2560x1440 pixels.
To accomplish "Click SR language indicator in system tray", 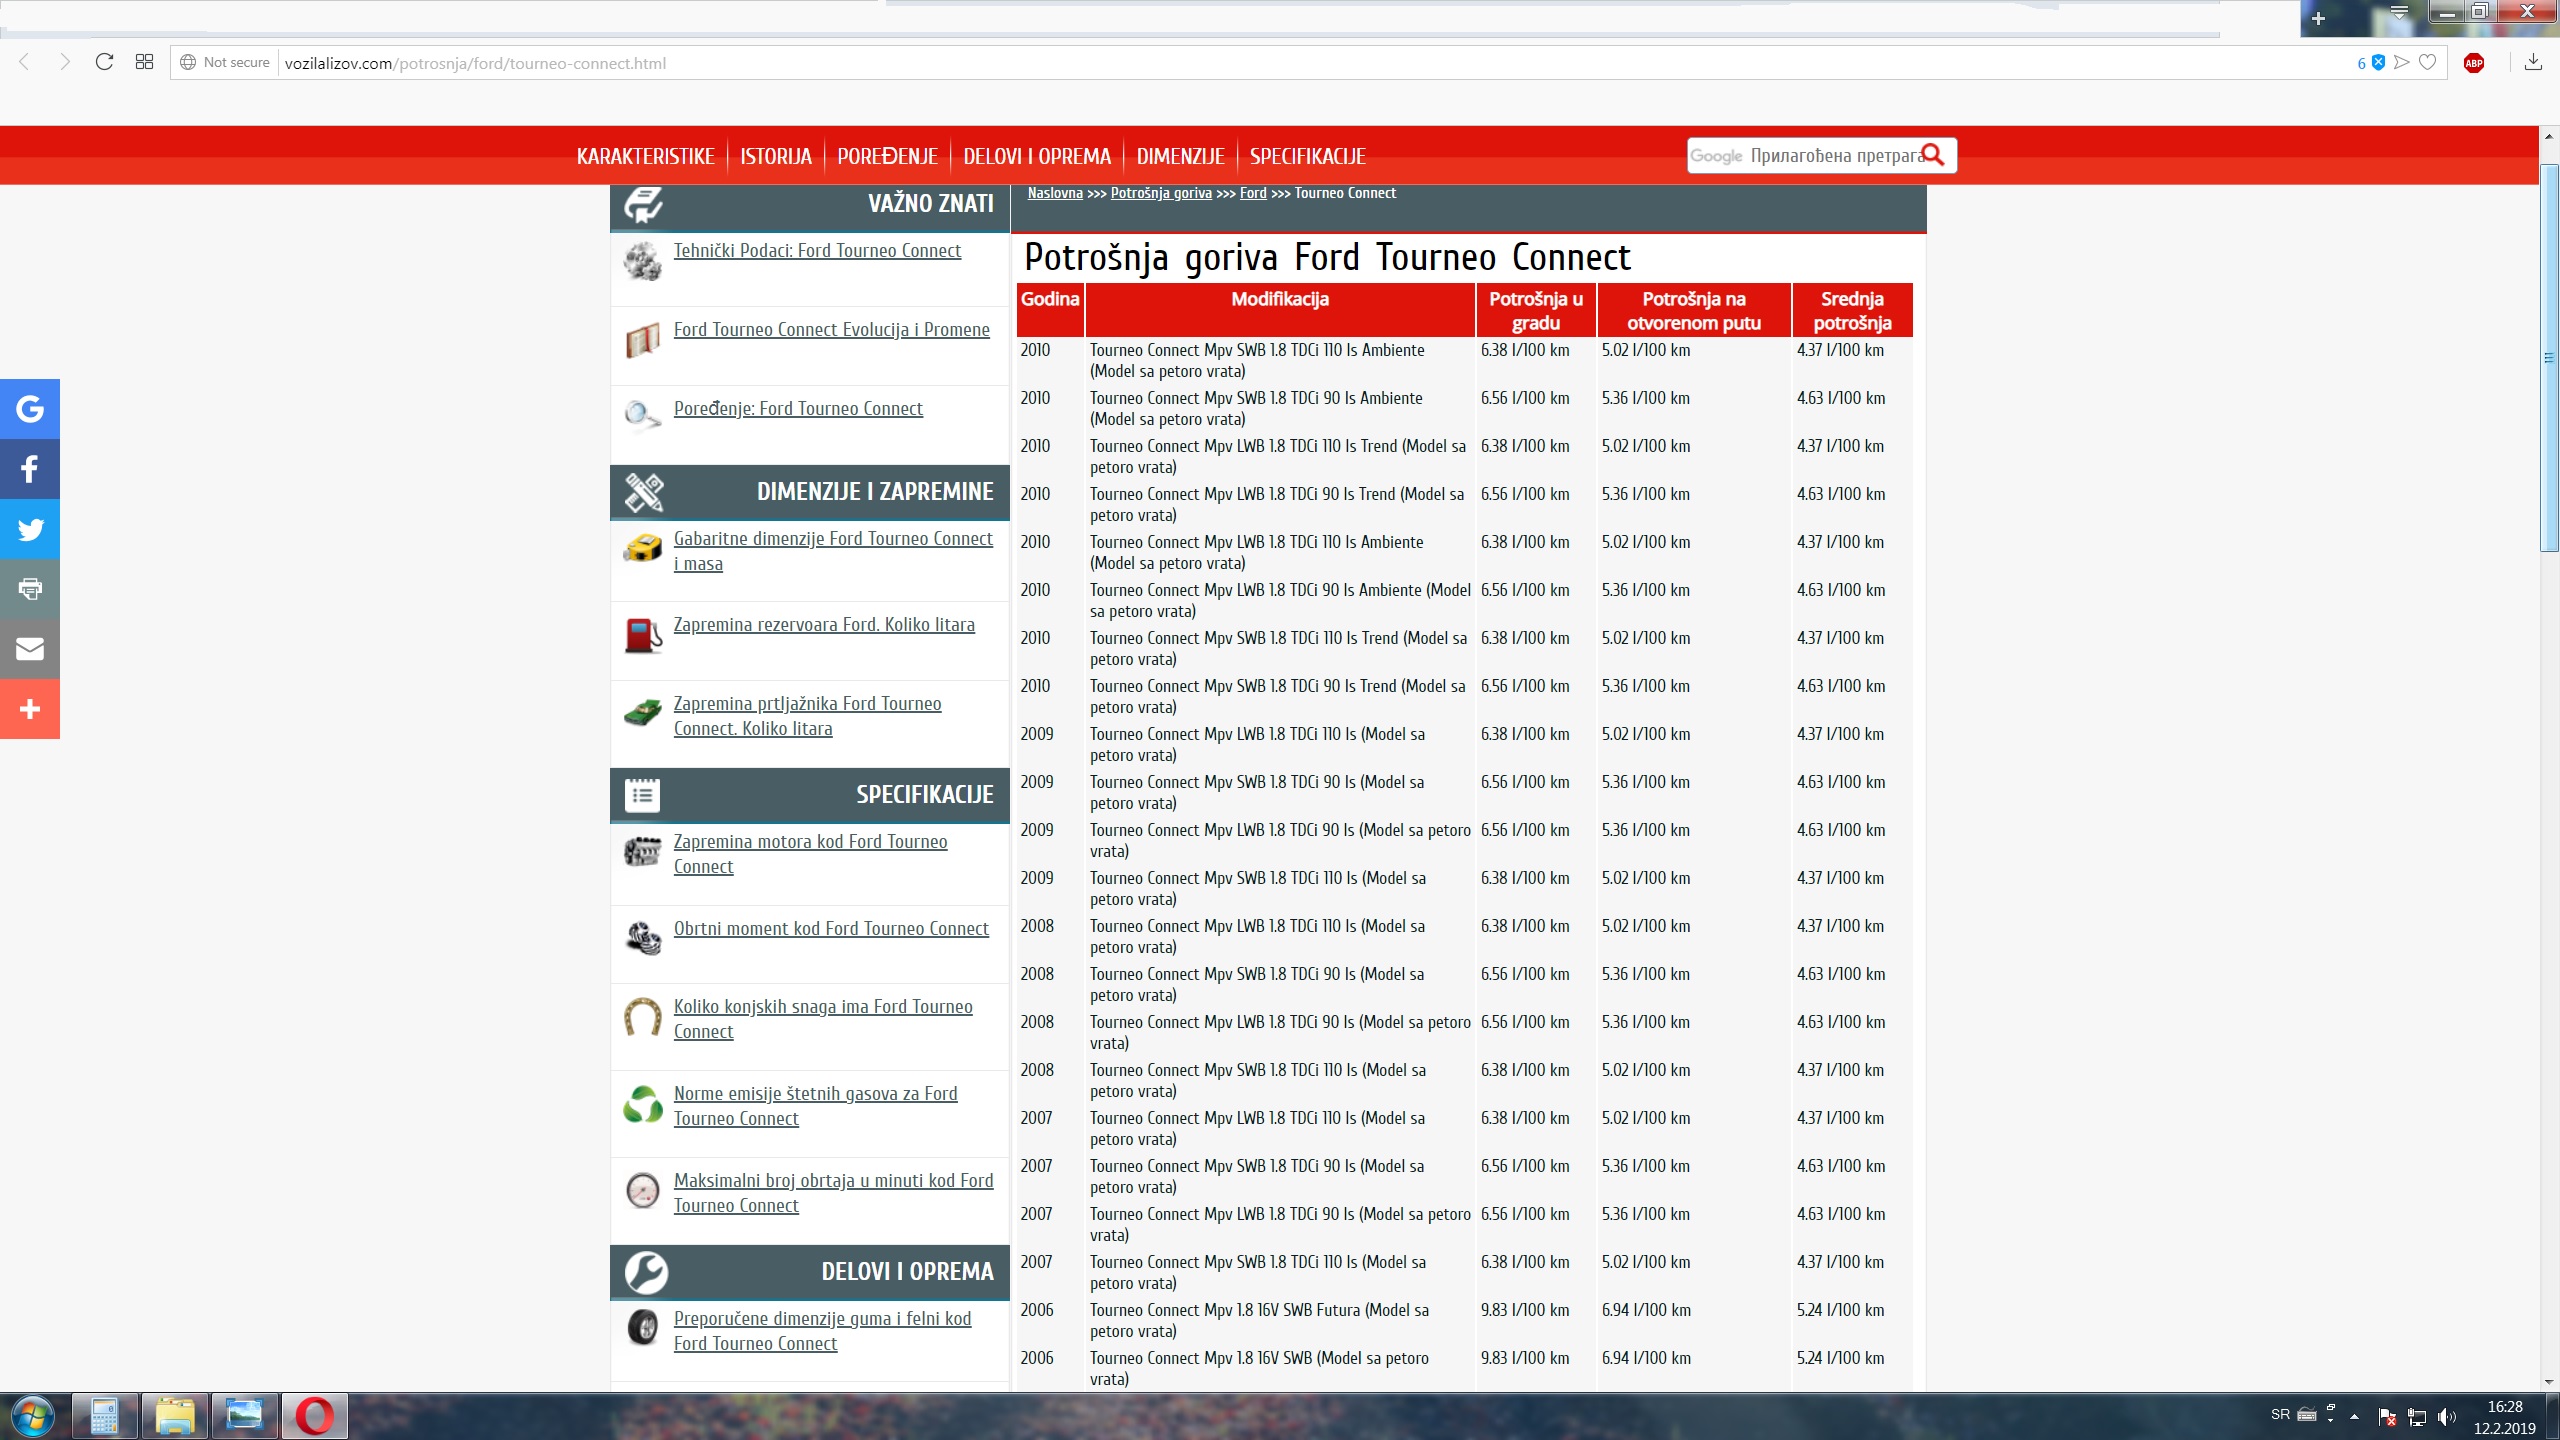I will [2281, 1414].
